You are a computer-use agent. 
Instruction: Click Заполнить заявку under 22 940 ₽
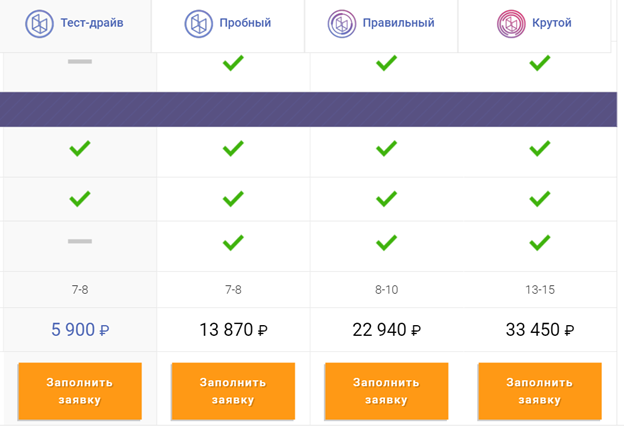coord(386,391)
